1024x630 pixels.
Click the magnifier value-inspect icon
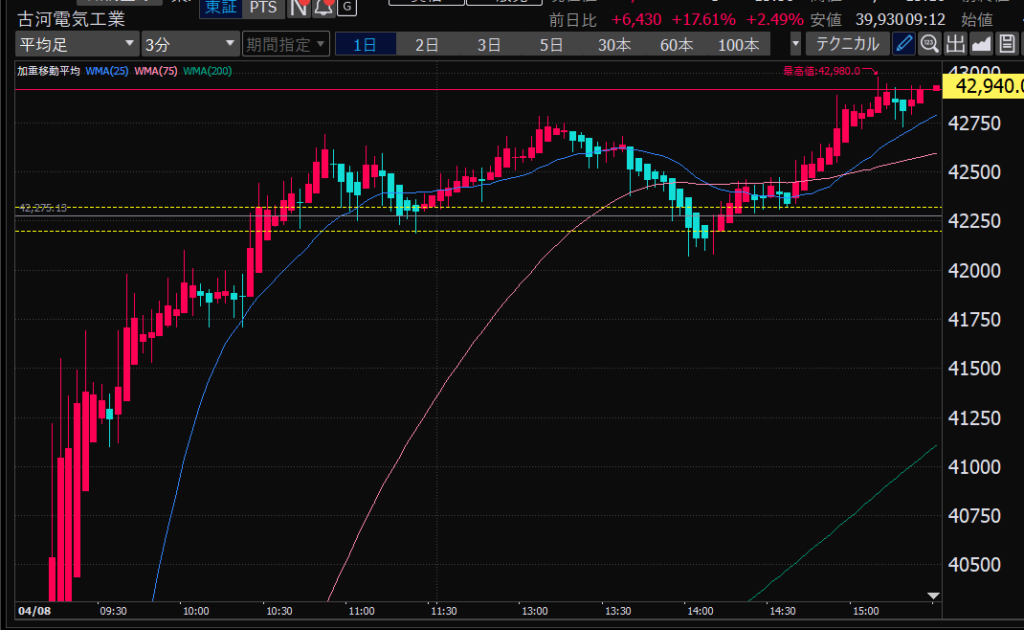point(929,44)
